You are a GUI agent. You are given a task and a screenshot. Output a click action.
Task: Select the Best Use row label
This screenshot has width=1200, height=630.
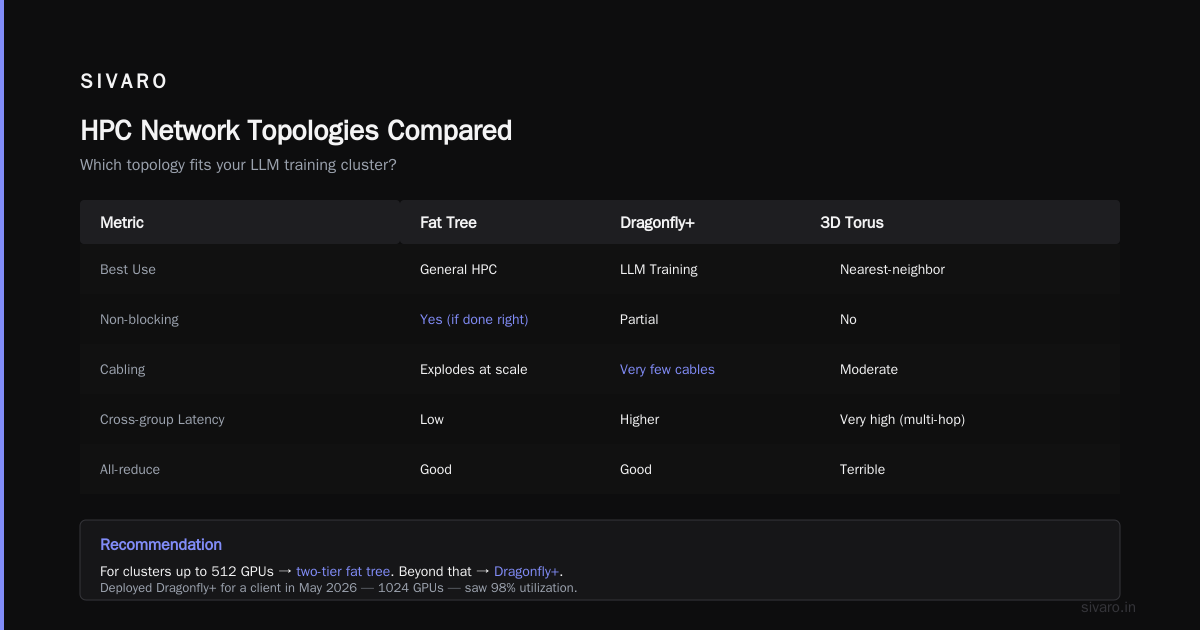(x=128, y=269)
